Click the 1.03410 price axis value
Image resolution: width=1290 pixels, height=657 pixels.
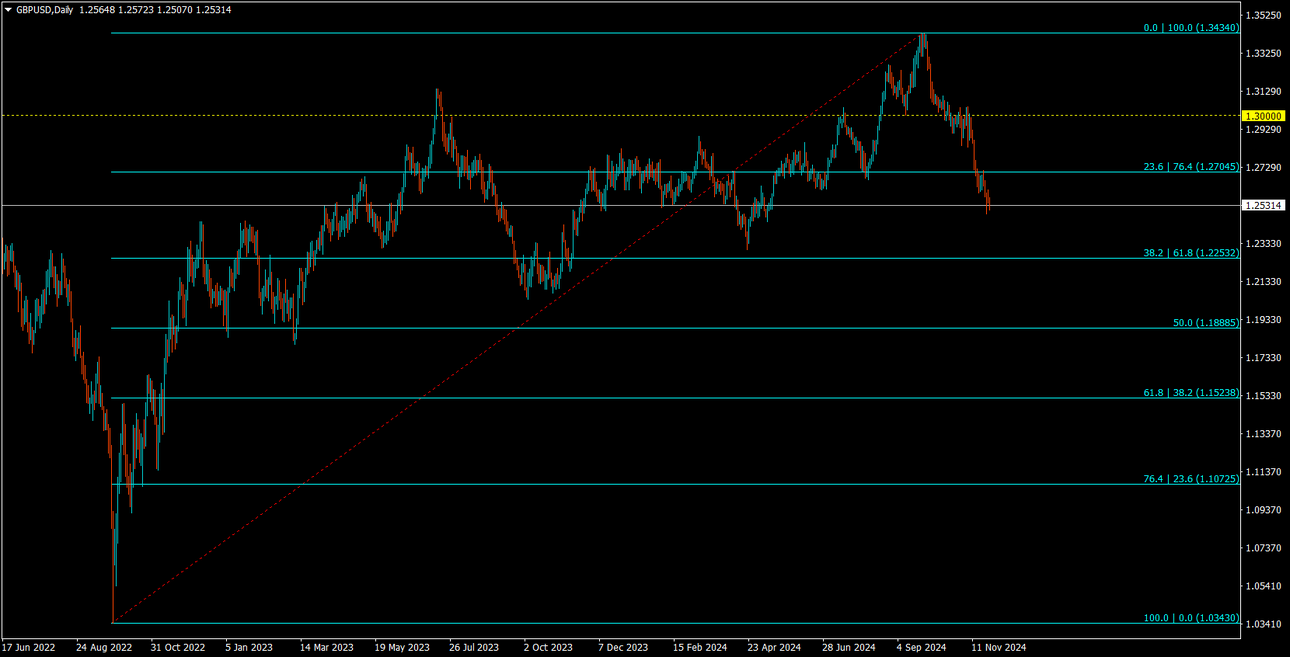click(x=1265, y=623)
